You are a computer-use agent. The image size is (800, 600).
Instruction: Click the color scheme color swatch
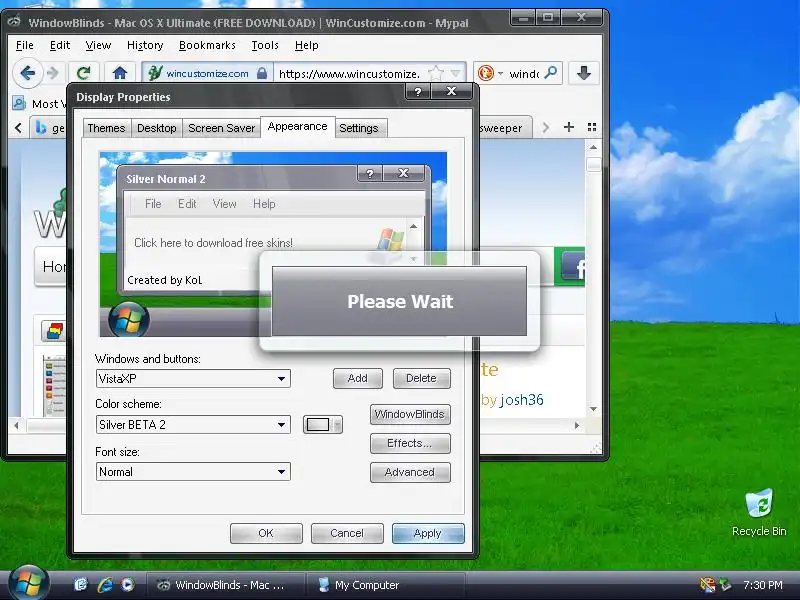click(x=318, y=424)
